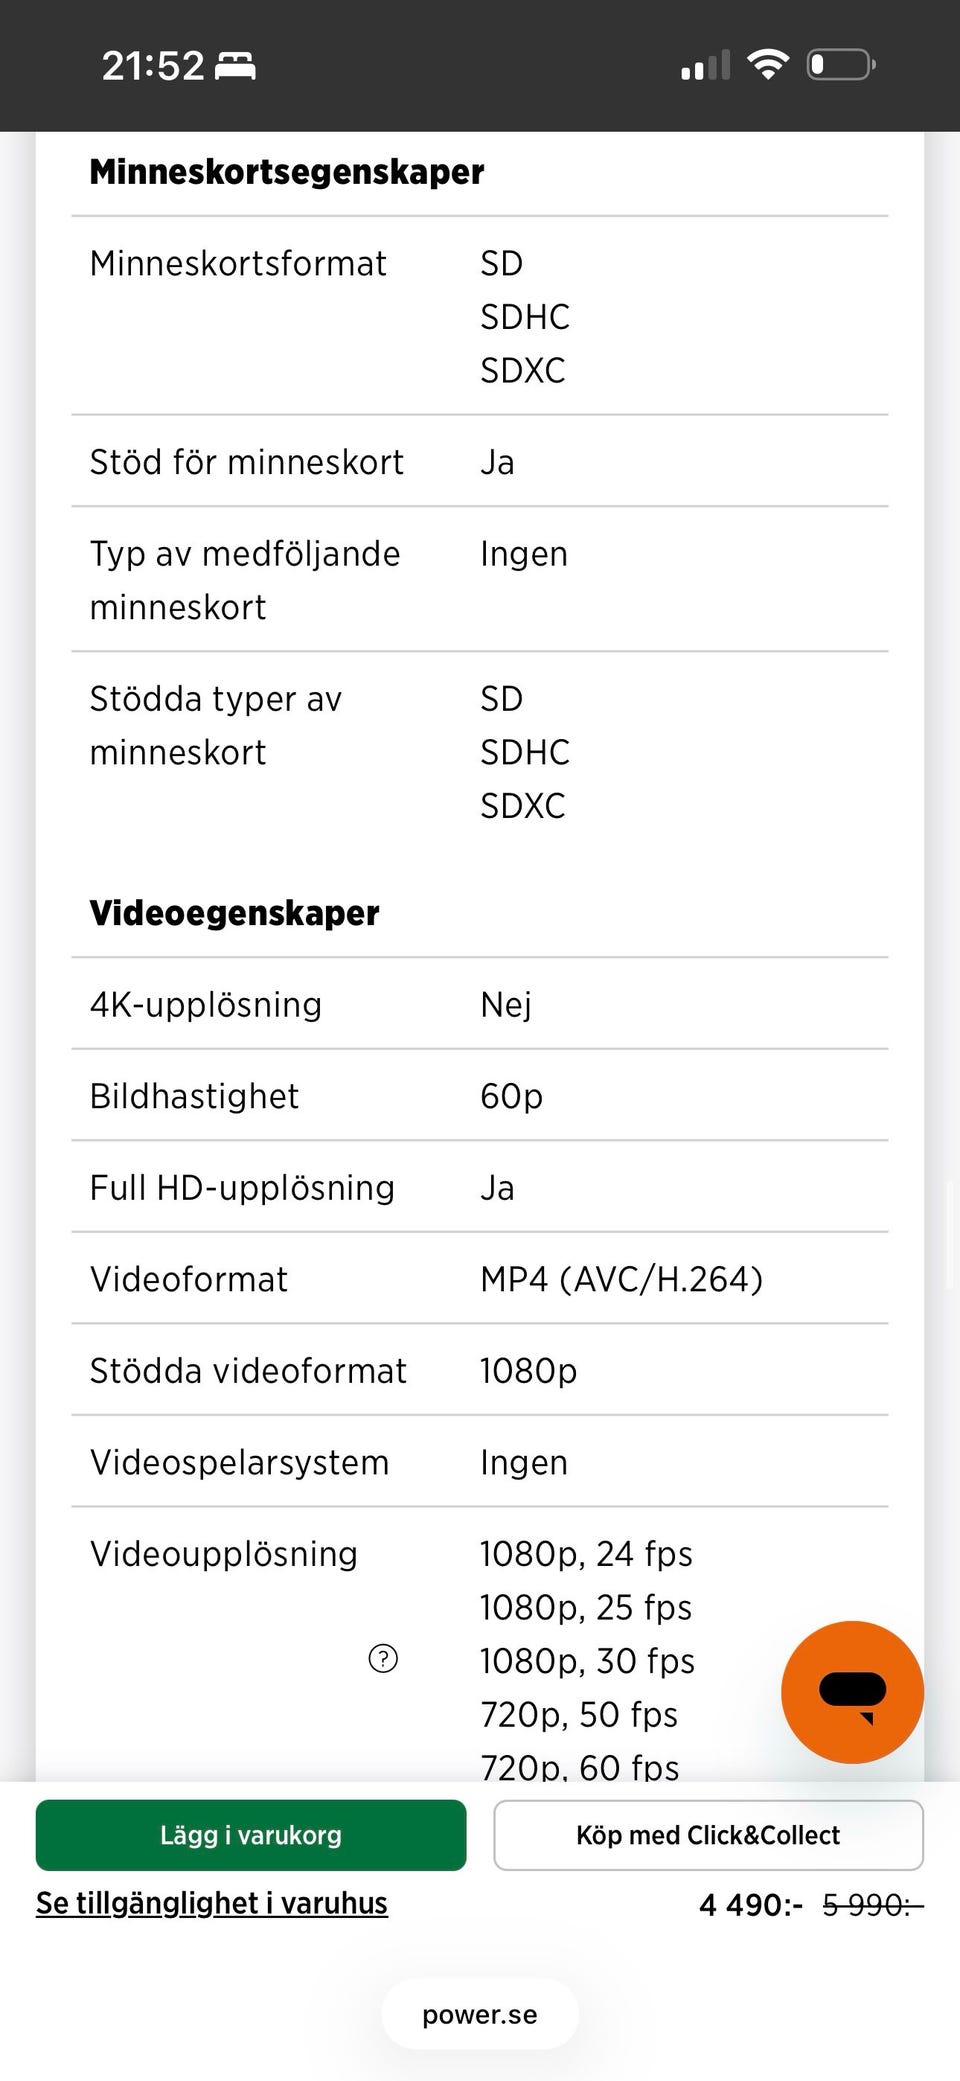Tap the Bildhastighet 60p value

pyautogui.click(x=512, y=1096)
